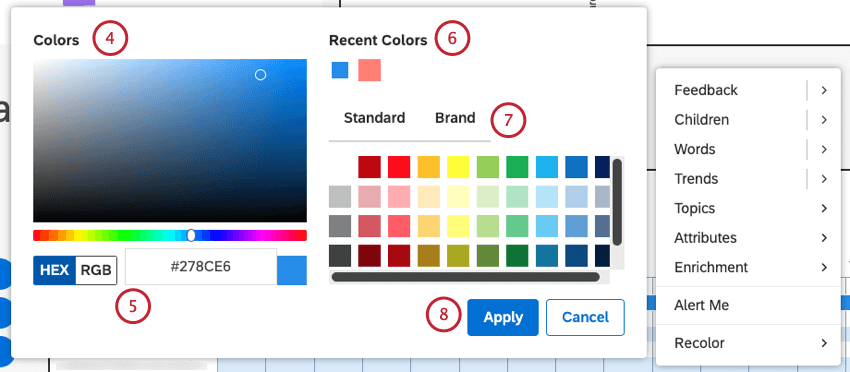Select the olive yellow swatch in bottom row
Image resolution: width=850 pixels, height=372 pixels.
[458, 256]
